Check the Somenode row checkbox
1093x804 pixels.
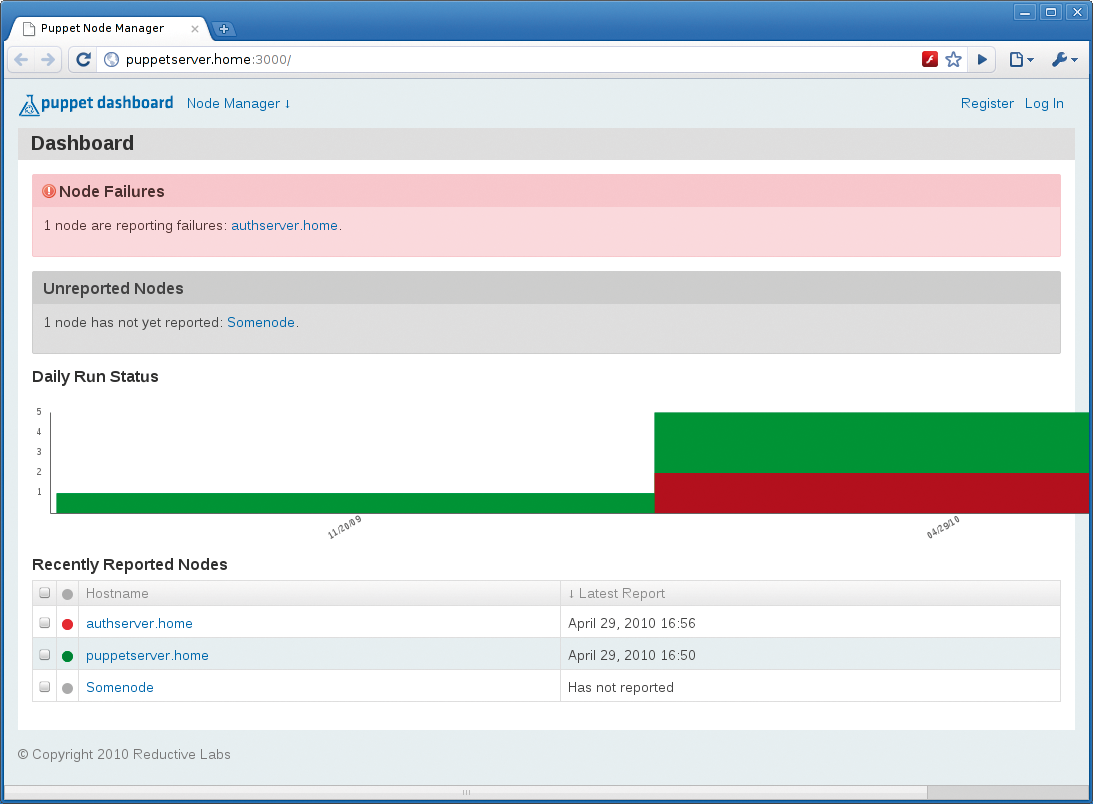pos(45,687)
